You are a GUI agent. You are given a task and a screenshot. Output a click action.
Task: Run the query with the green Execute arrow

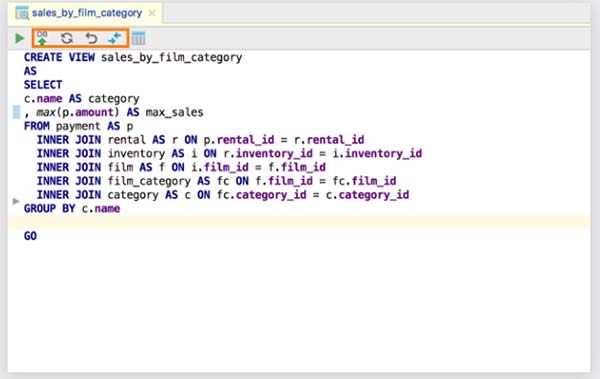tap(20, 38)
